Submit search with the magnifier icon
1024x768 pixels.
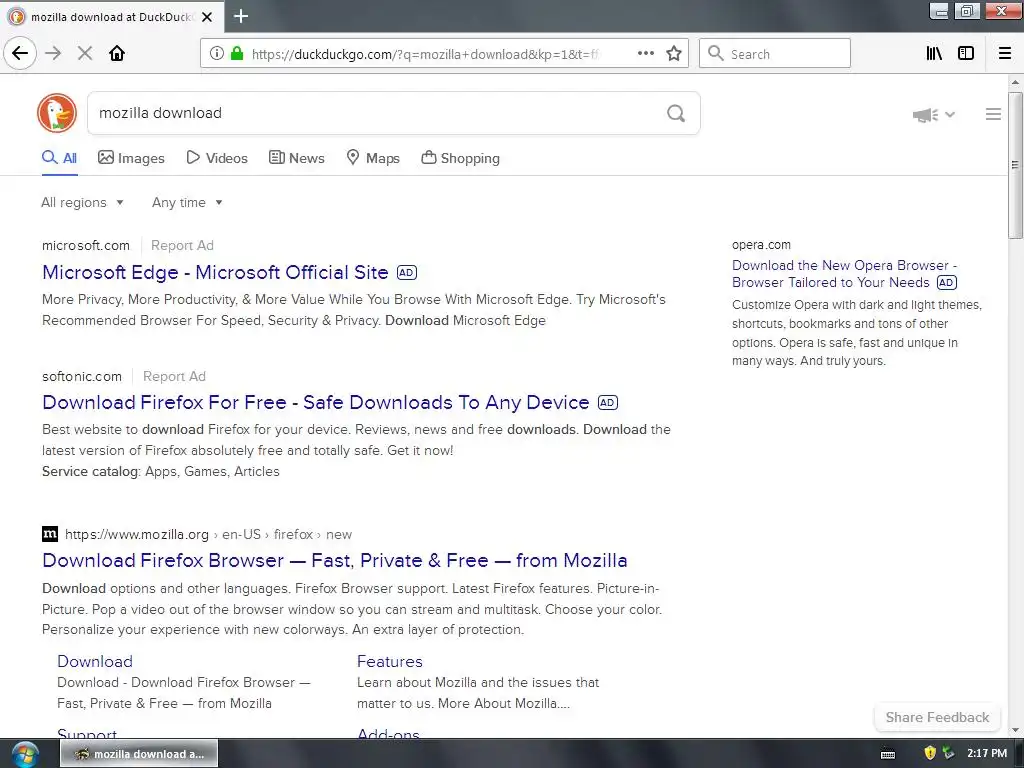pyautogui.click(x=676, y=114)
